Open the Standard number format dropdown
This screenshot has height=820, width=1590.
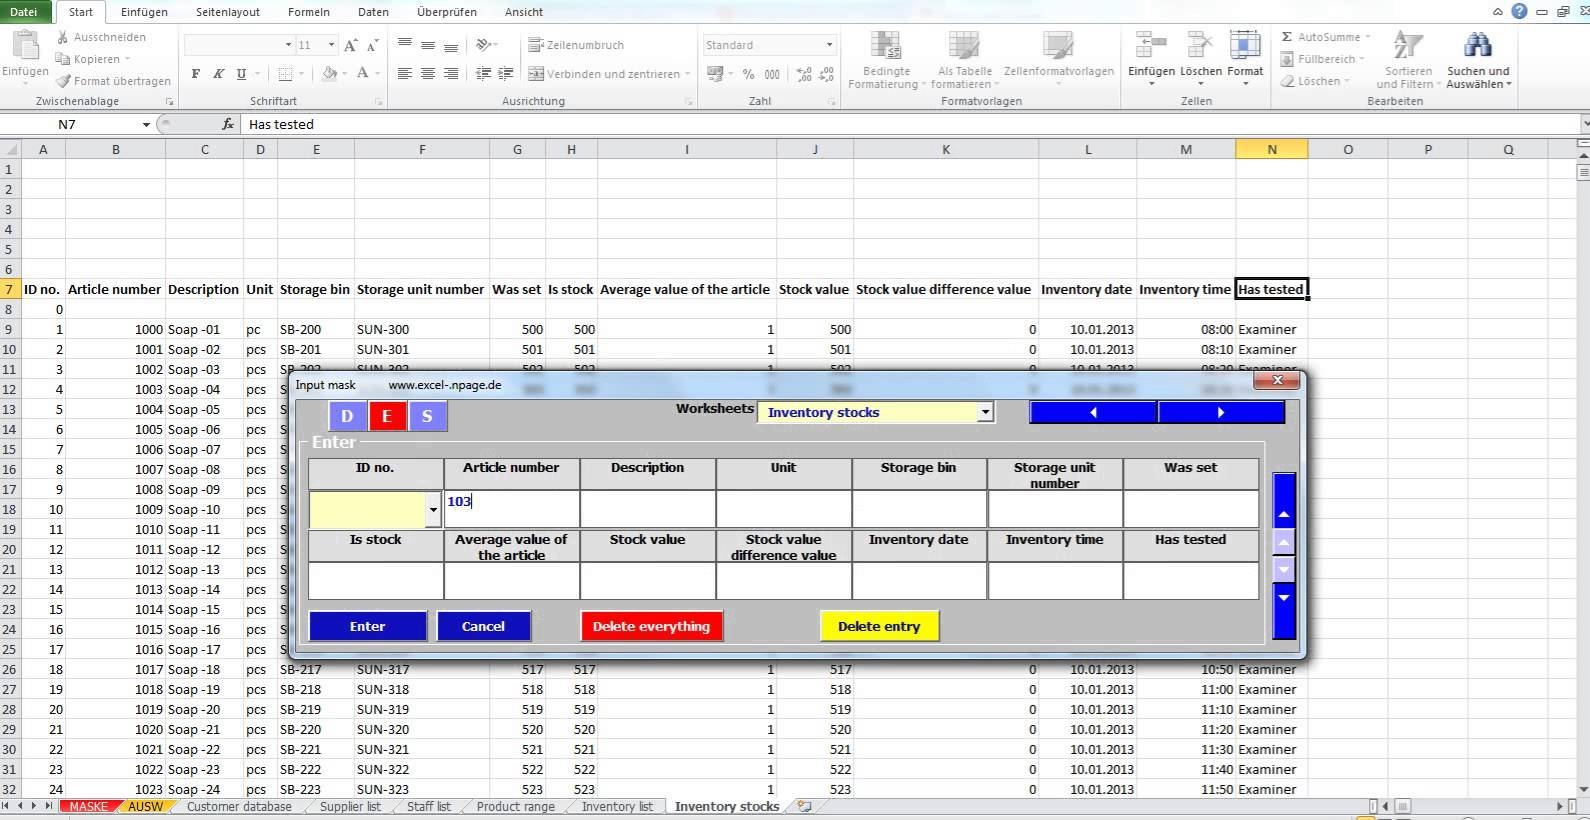829,45
